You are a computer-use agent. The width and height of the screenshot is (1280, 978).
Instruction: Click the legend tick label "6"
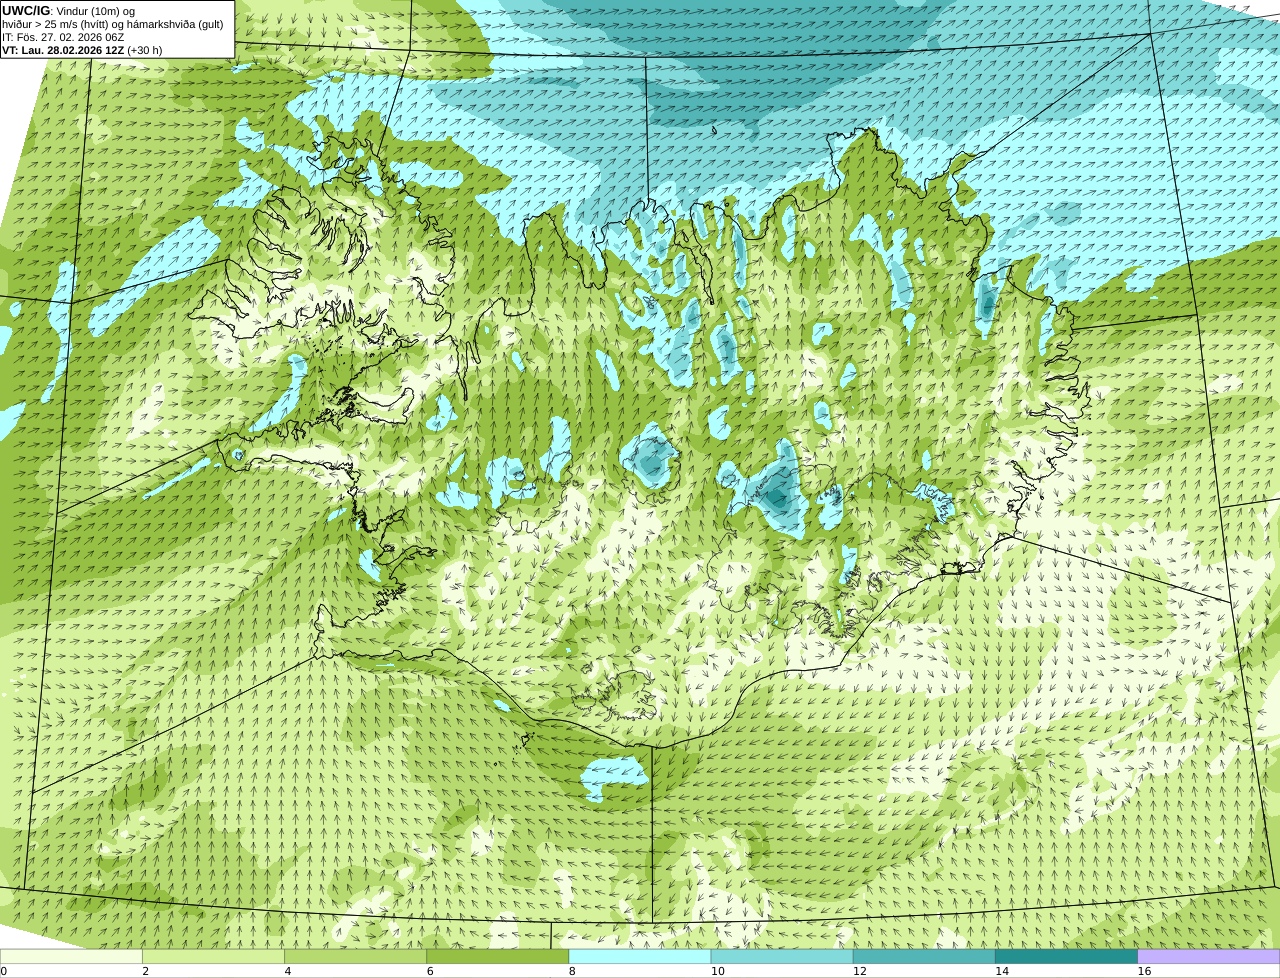point(430,971)
